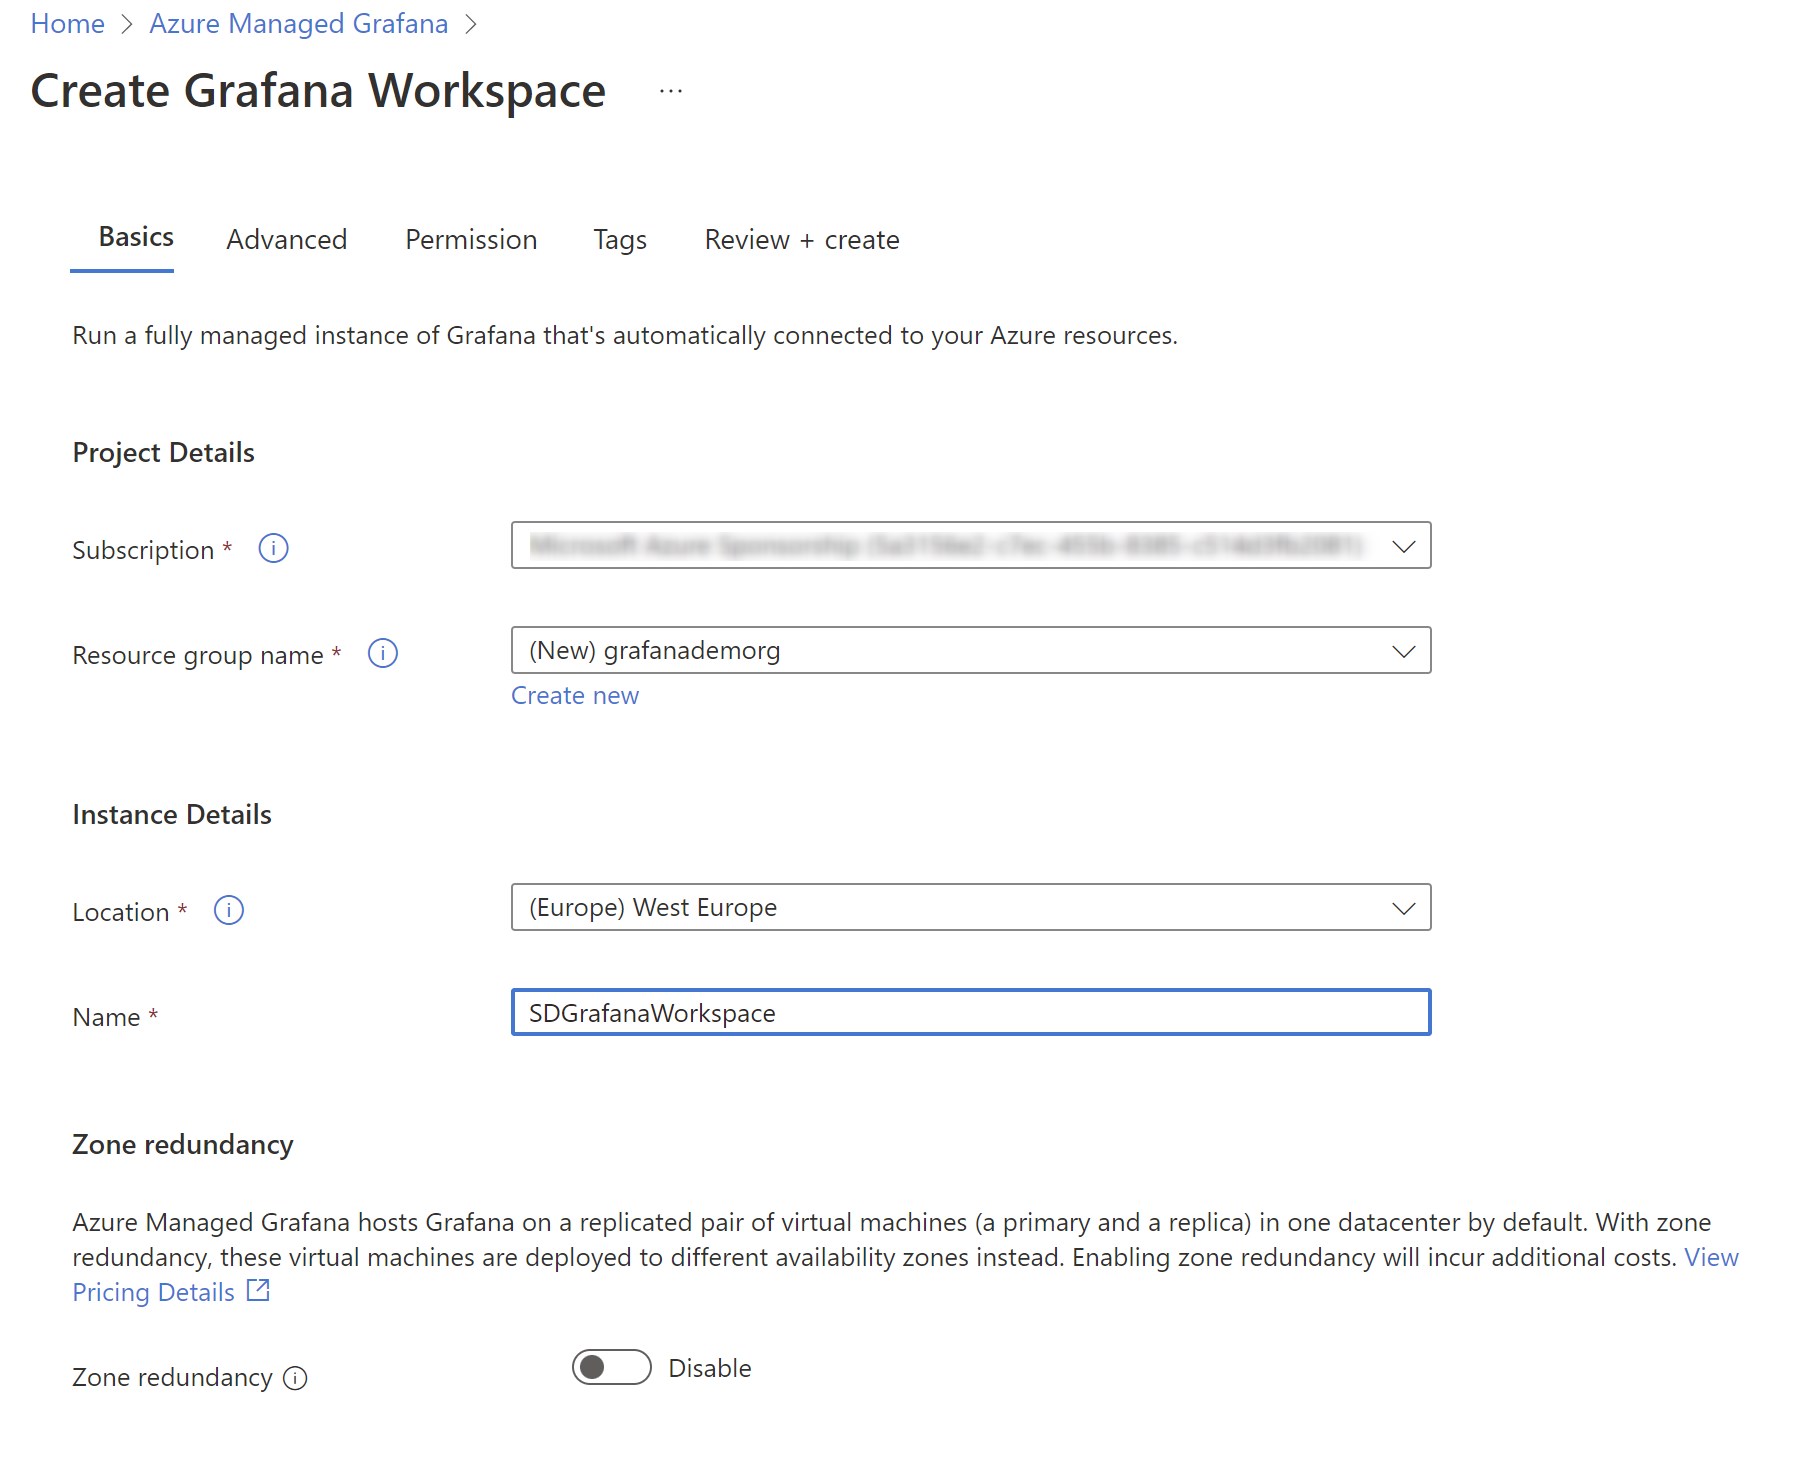
Task: Open the ellipsis menu beside the page title
Action: 671,91
